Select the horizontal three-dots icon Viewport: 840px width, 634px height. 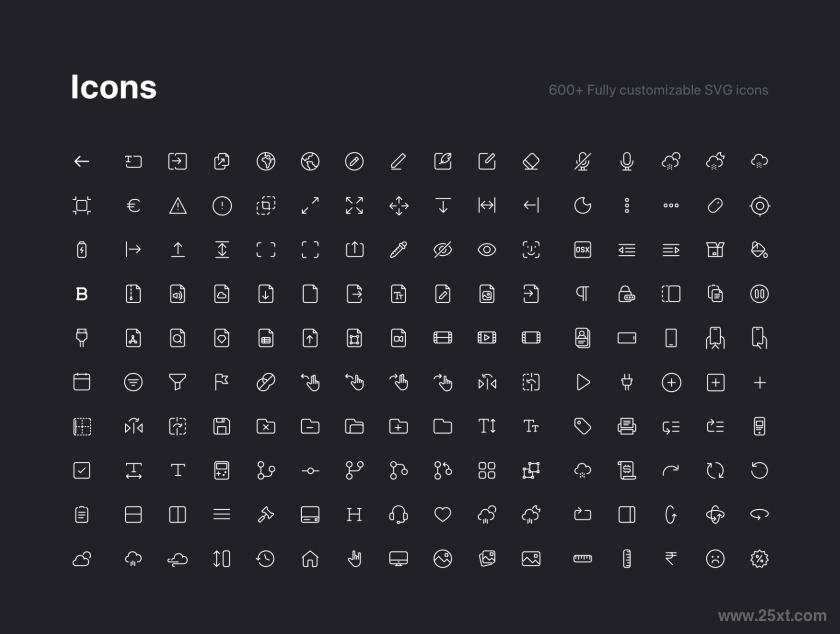(671, 205)
